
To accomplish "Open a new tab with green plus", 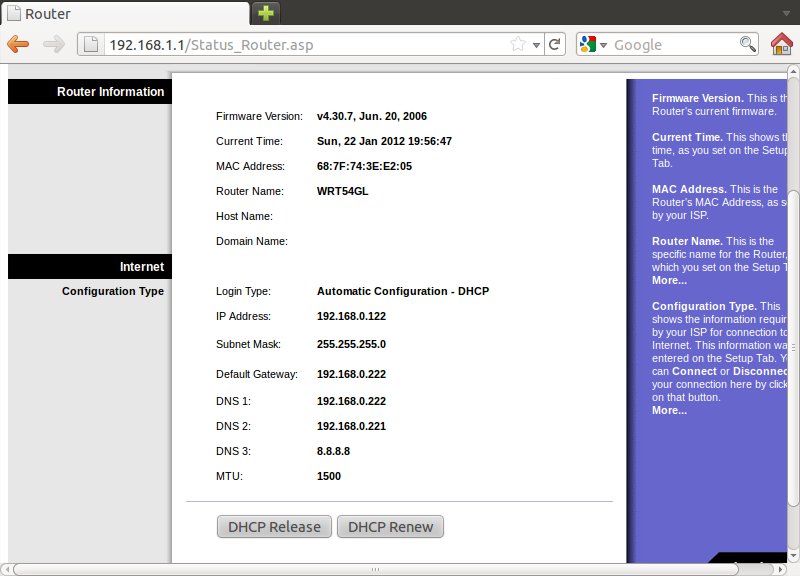I will [x=266, y=13].
